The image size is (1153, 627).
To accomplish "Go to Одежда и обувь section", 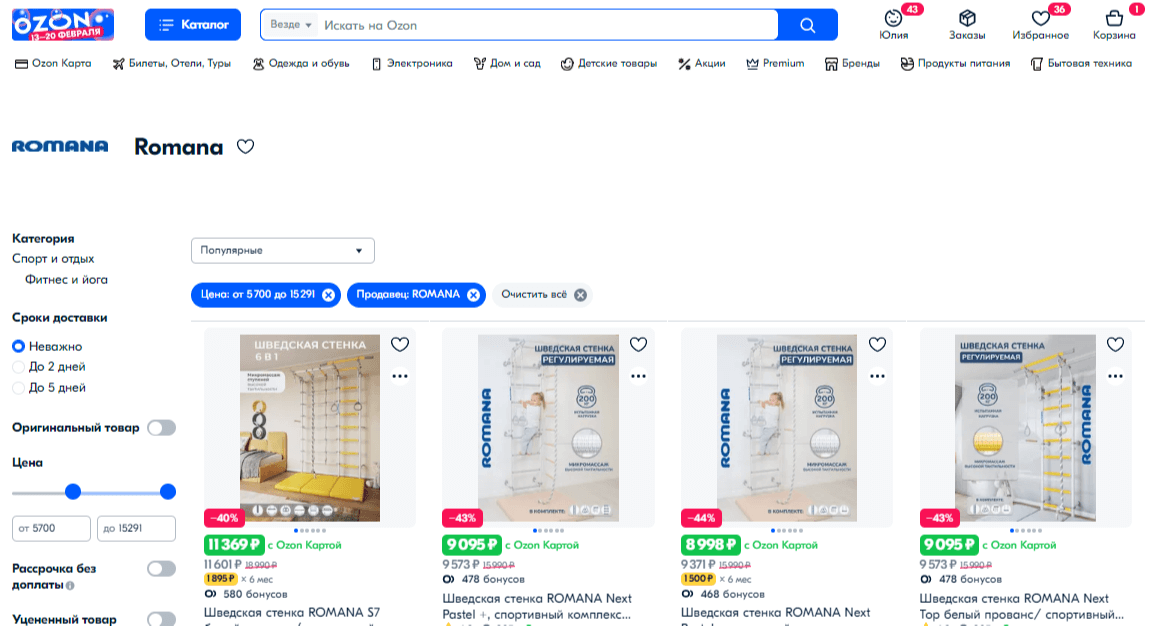I will (x=301, y=64).
